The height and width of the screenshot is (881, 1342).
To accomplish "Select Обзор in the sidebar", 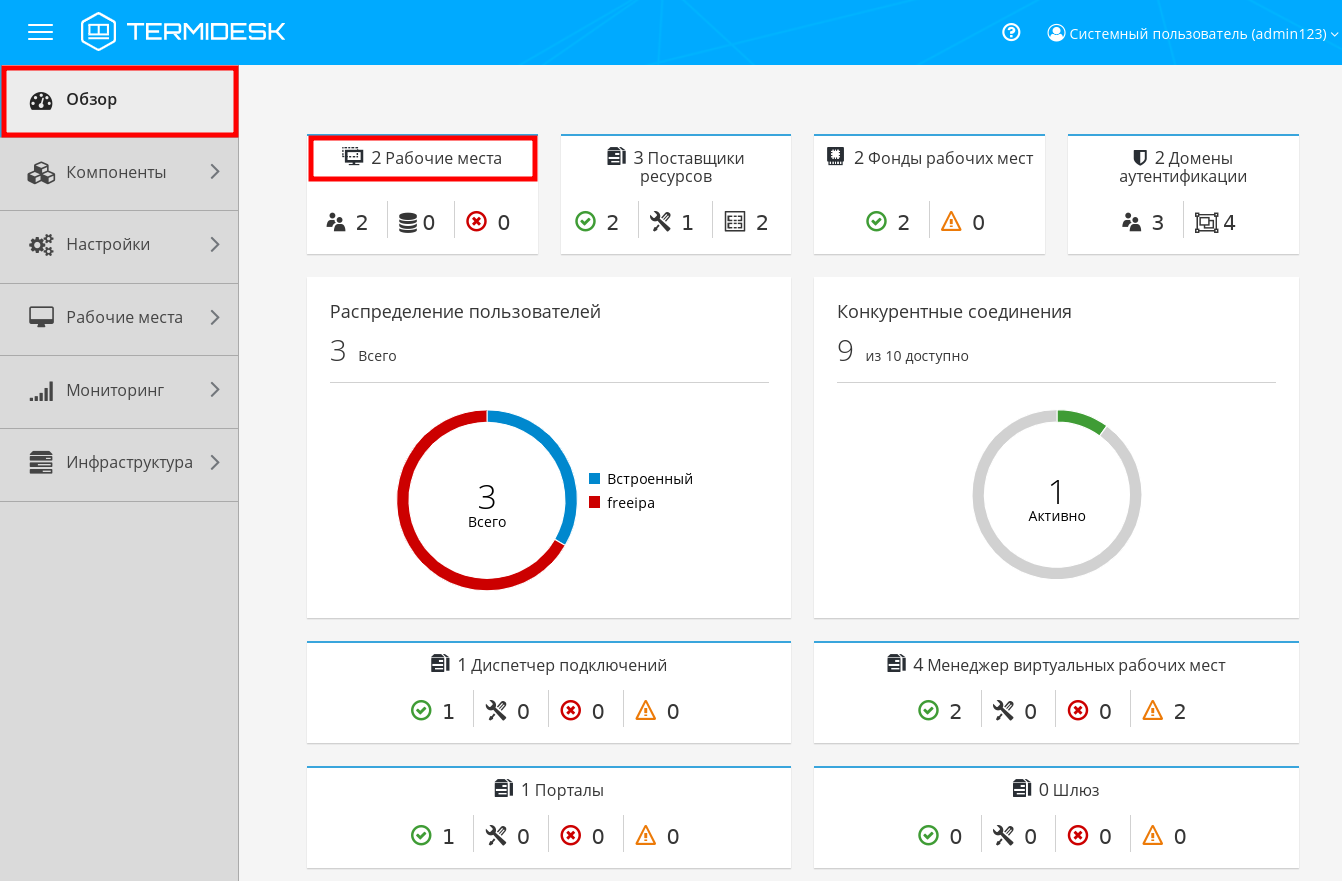I will click(x=92, y=100).
